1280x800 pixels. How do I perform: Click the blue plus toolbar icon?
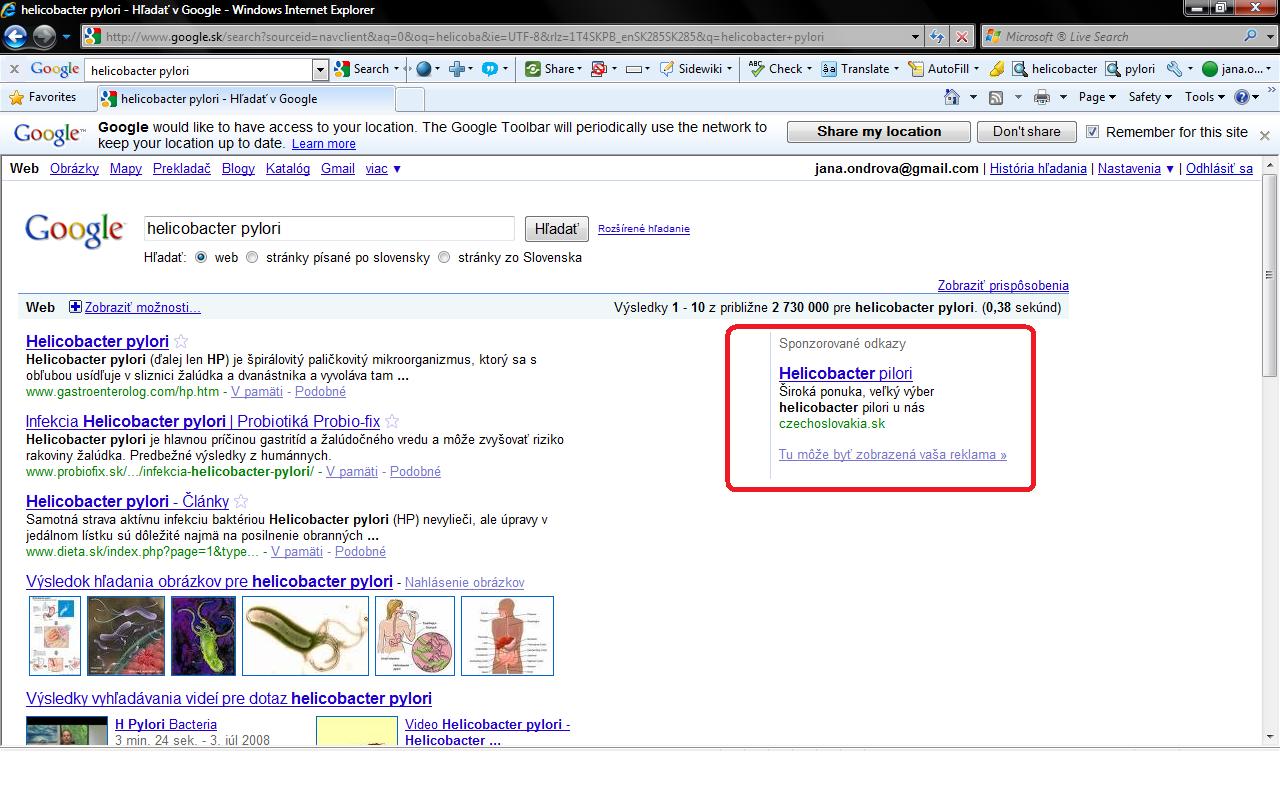457,69
